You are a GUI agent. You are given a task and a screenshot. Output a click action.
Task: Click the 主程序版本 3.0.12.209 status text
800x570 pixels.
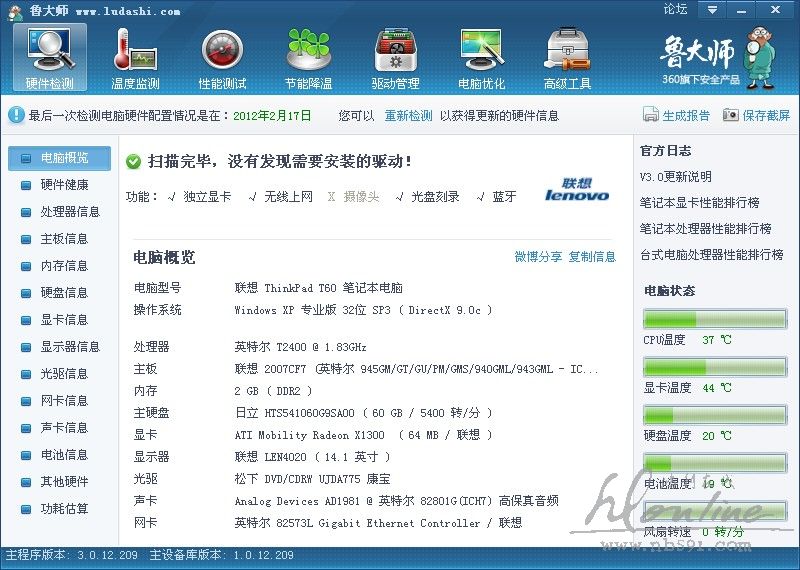71,555
